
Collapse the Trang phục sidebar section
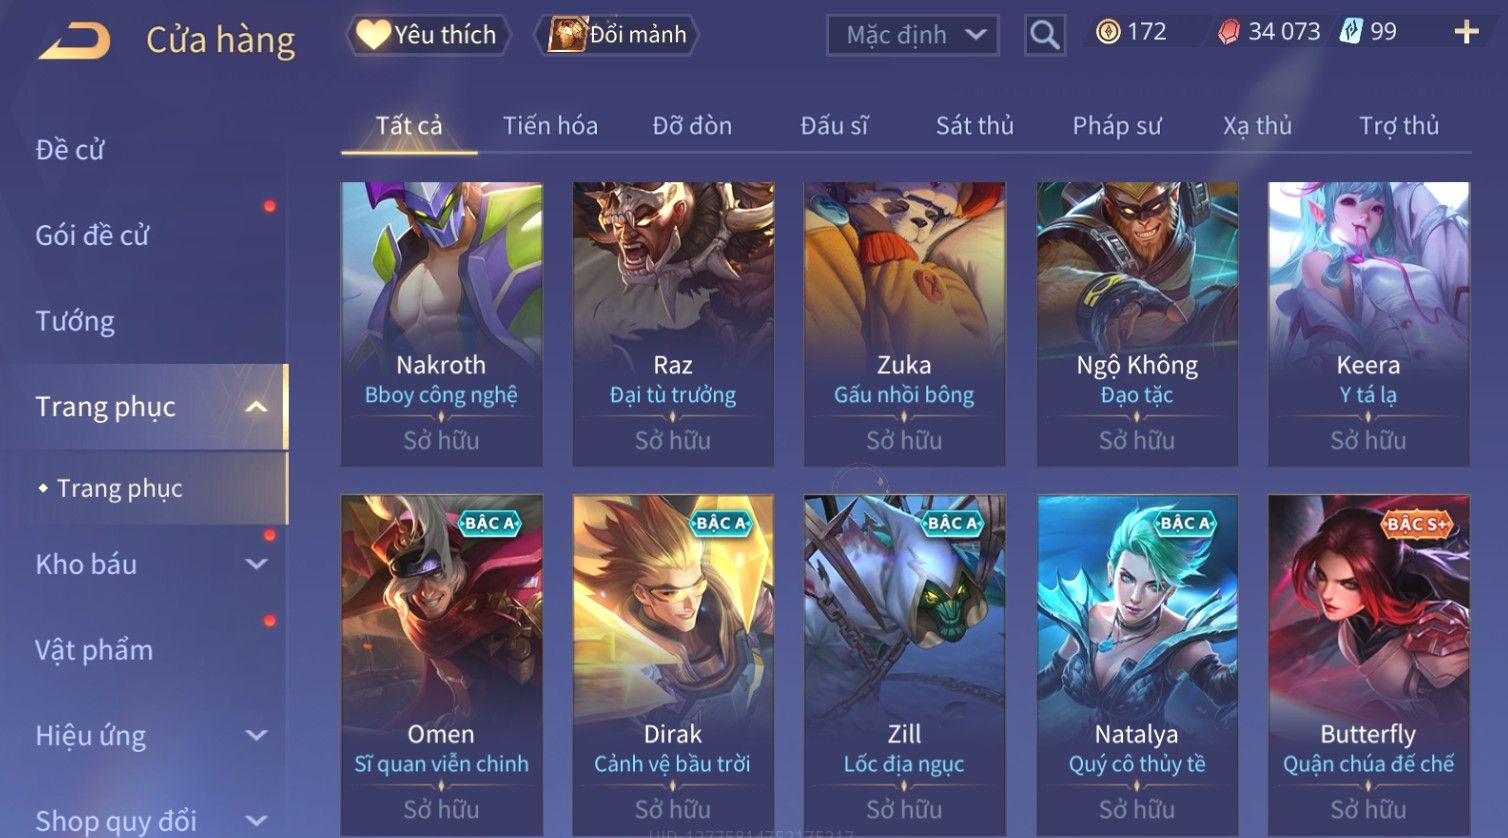[x=256, y=407]
